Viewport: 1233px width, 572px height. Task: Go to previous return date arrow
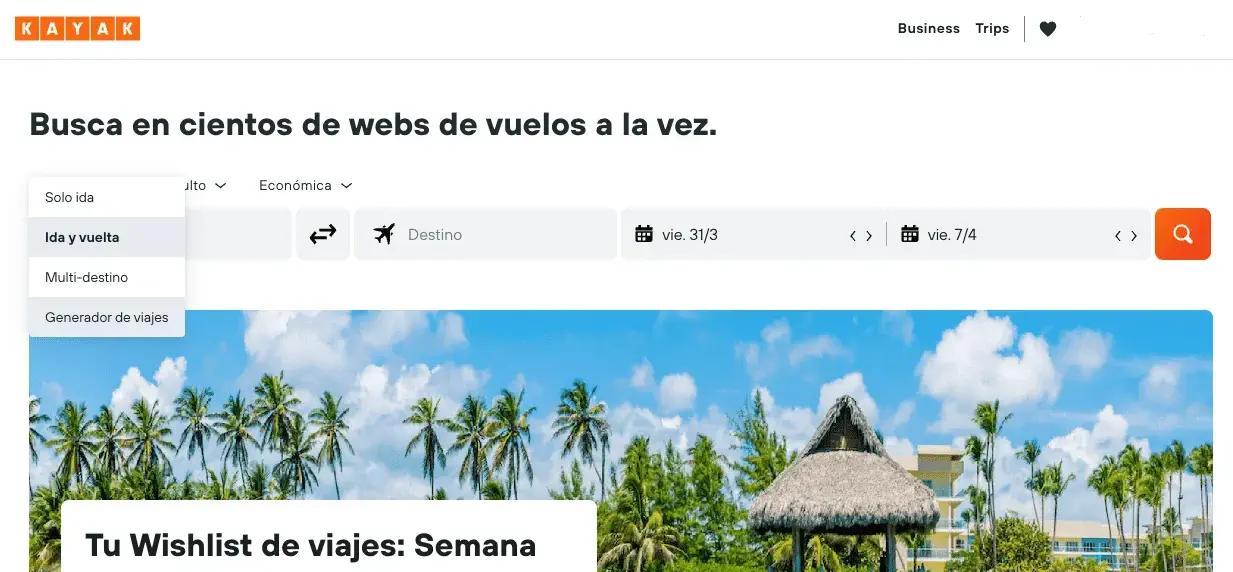(1118, 236)
